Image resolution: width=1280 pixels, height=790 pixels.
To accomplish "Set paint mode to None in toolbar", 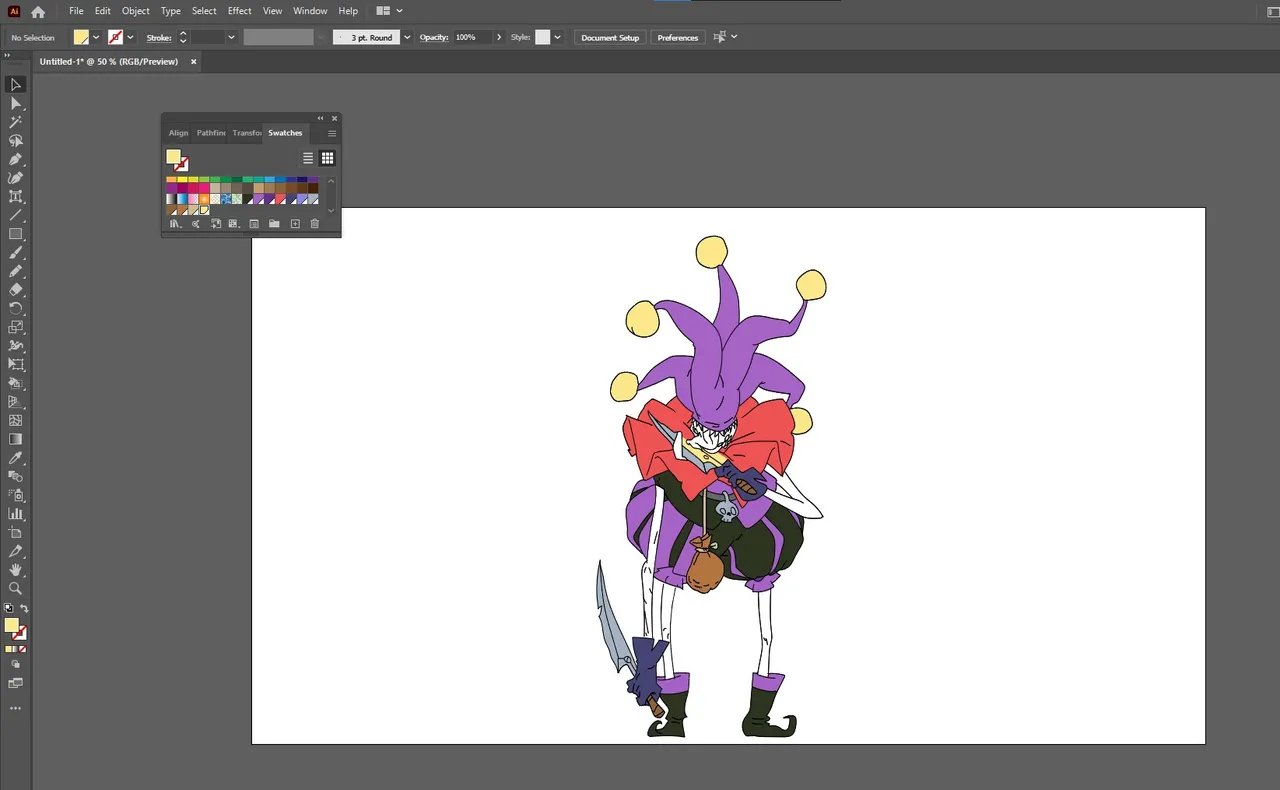I will click(x=22, y=649).
